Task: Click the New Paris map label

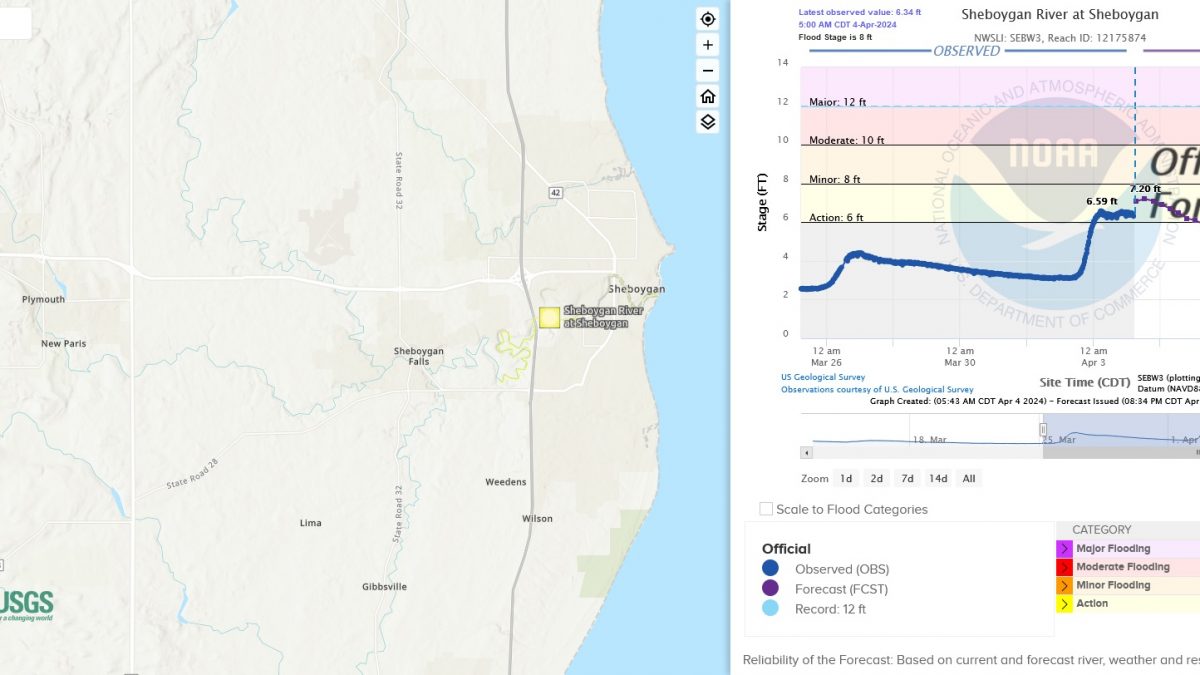Action: [x=64, y=344]
